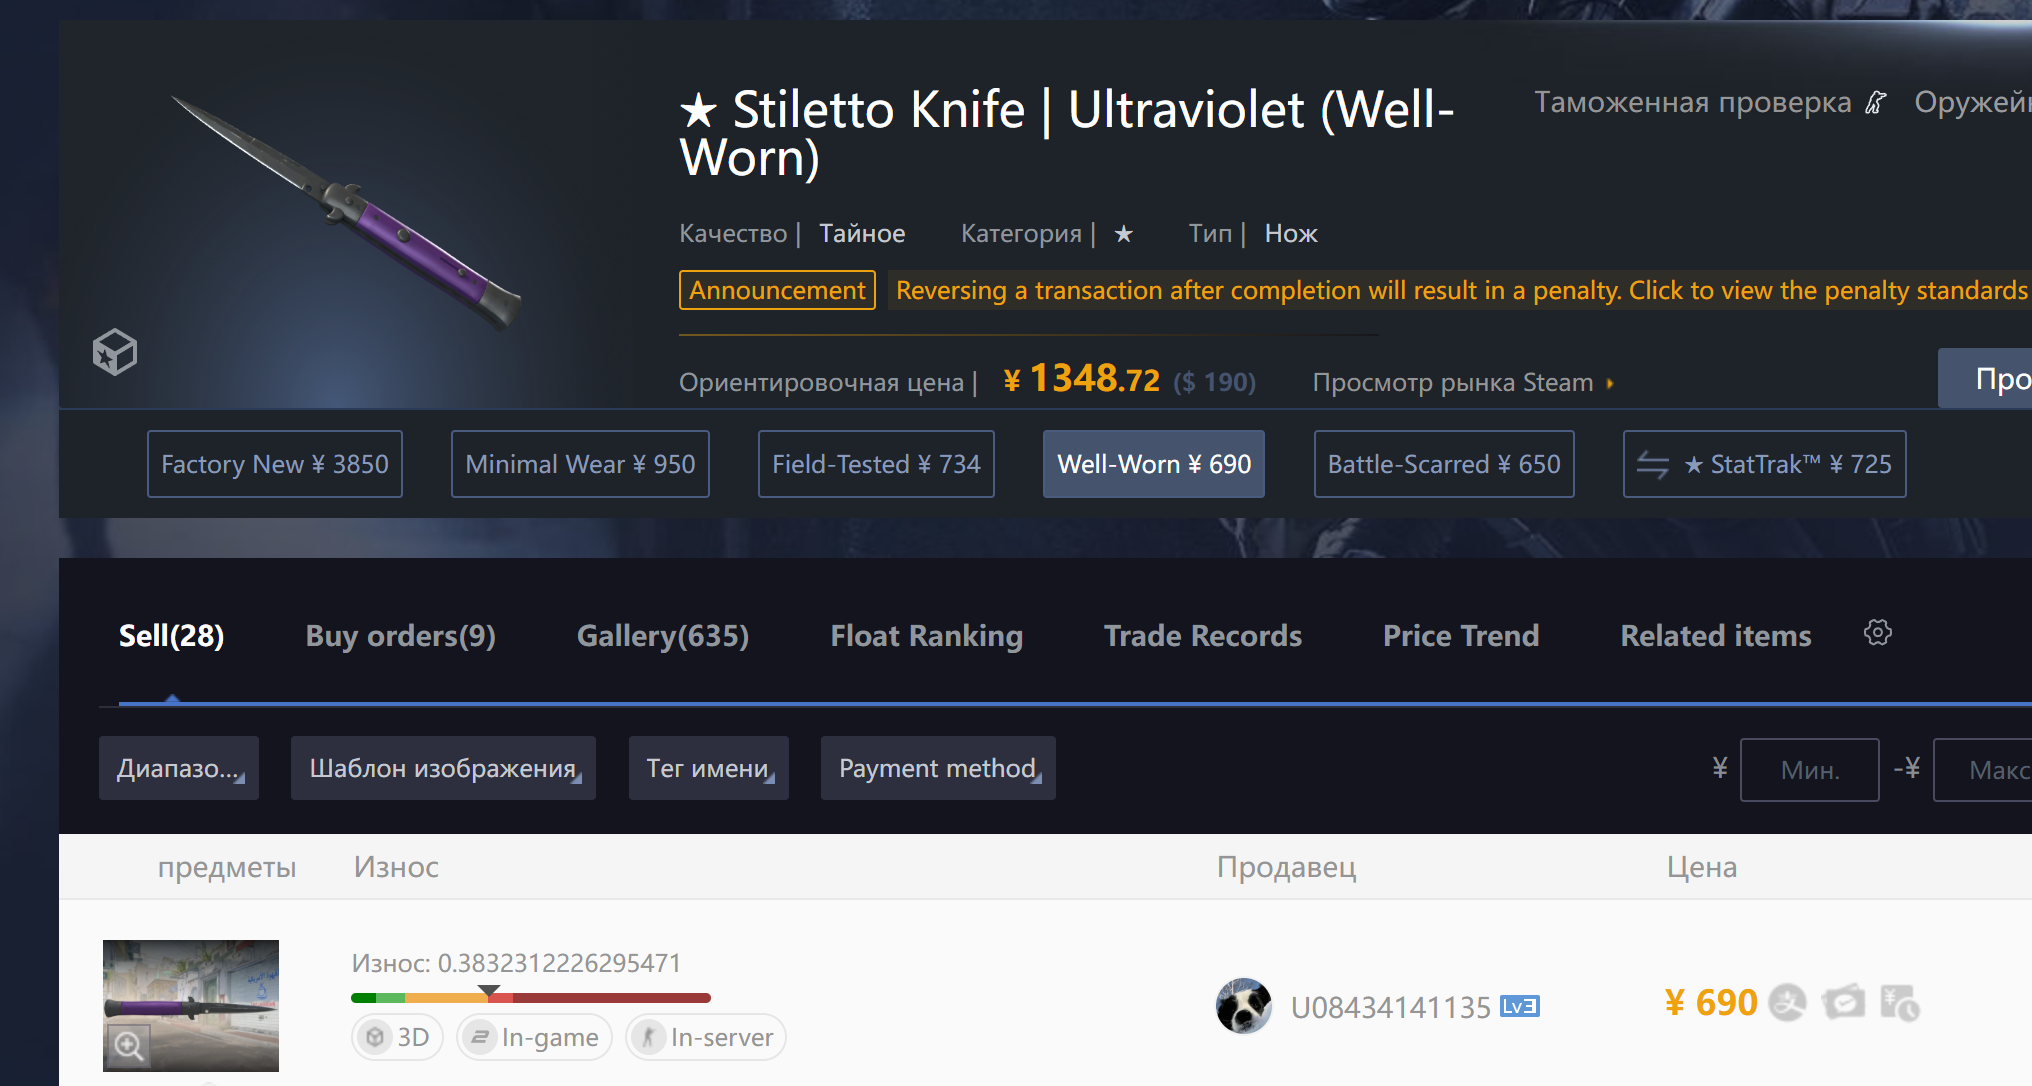Viewport: 2032px width, 1086px height.
Task: Open the Шаблон изображения dropdown
Action: (x=443, y=768)
